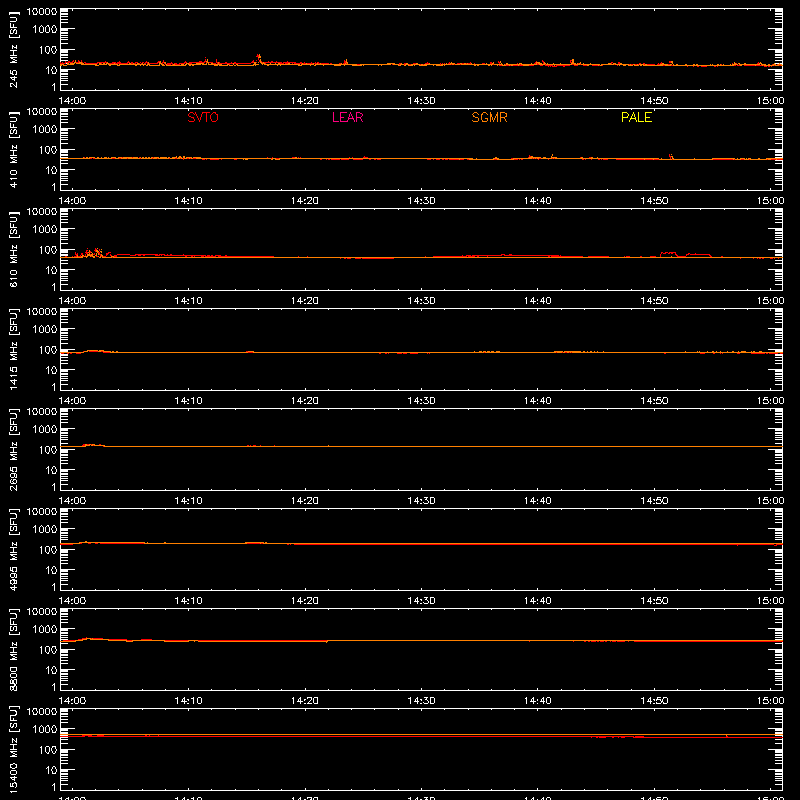Click the 10000 tick on 4995 MHz axis
The image size is (800, 800).
42,512
